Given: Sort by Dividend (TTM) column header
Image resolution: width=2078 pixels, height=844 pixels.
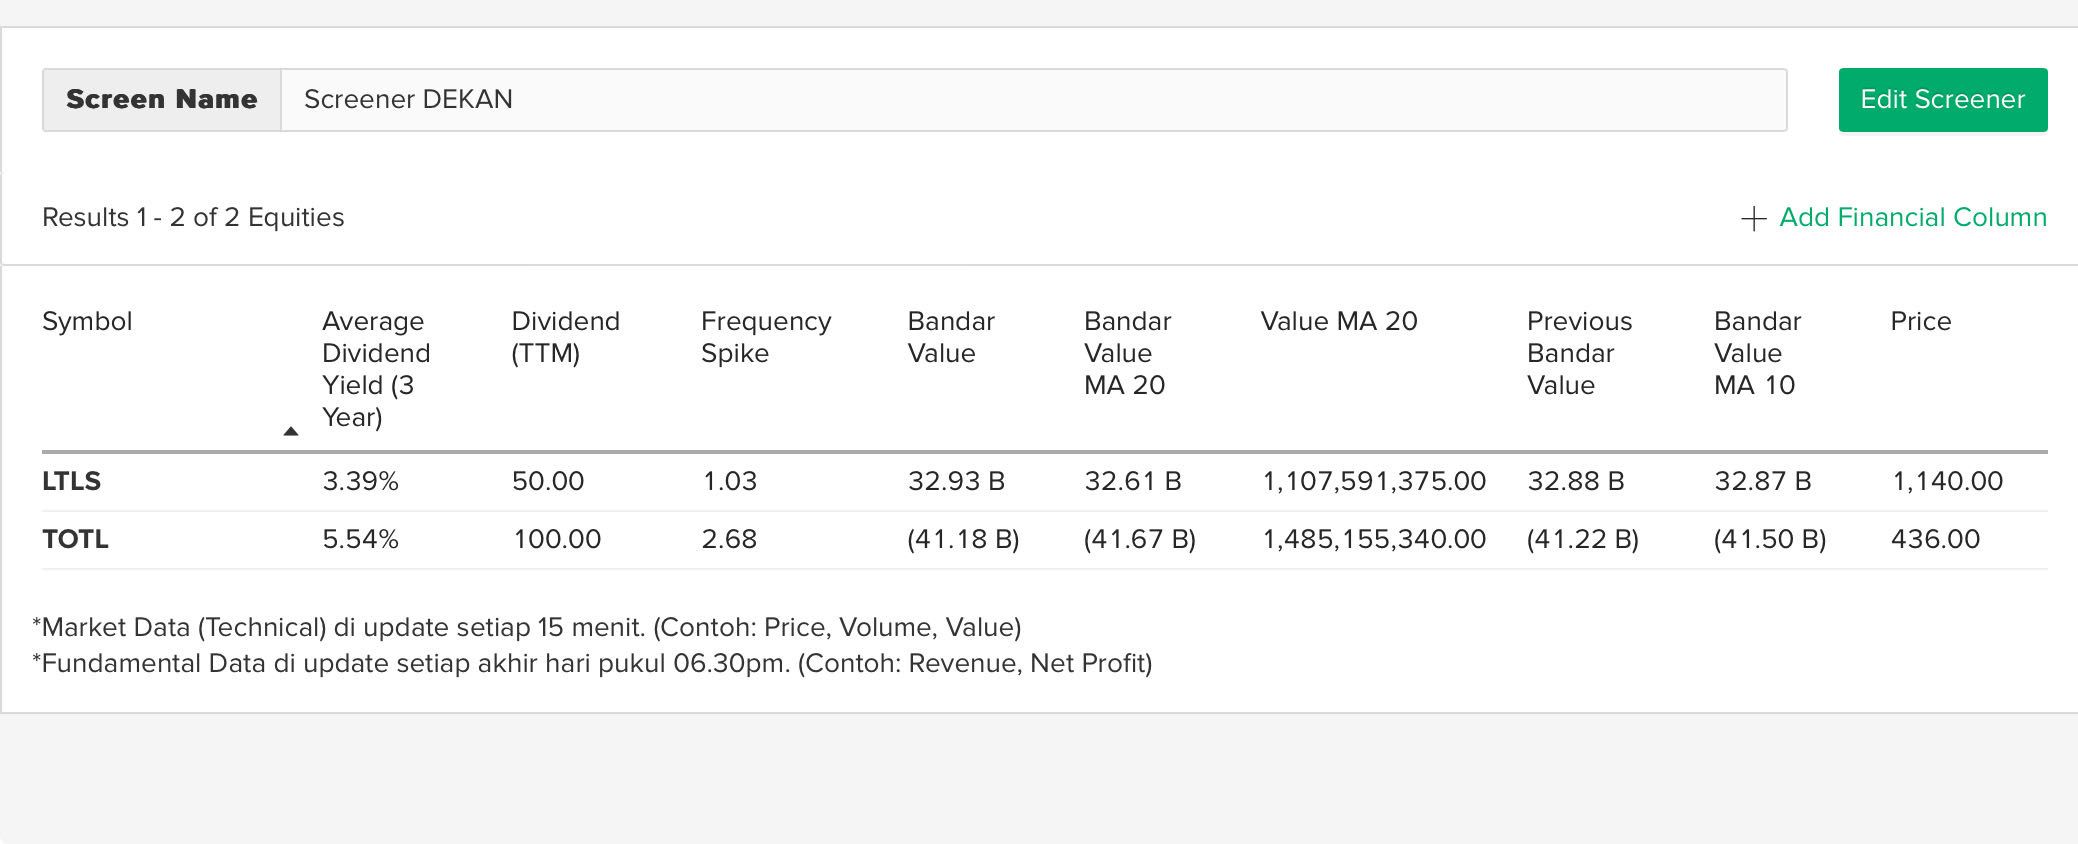Looking at the screenshot, I should pos(565,337).
